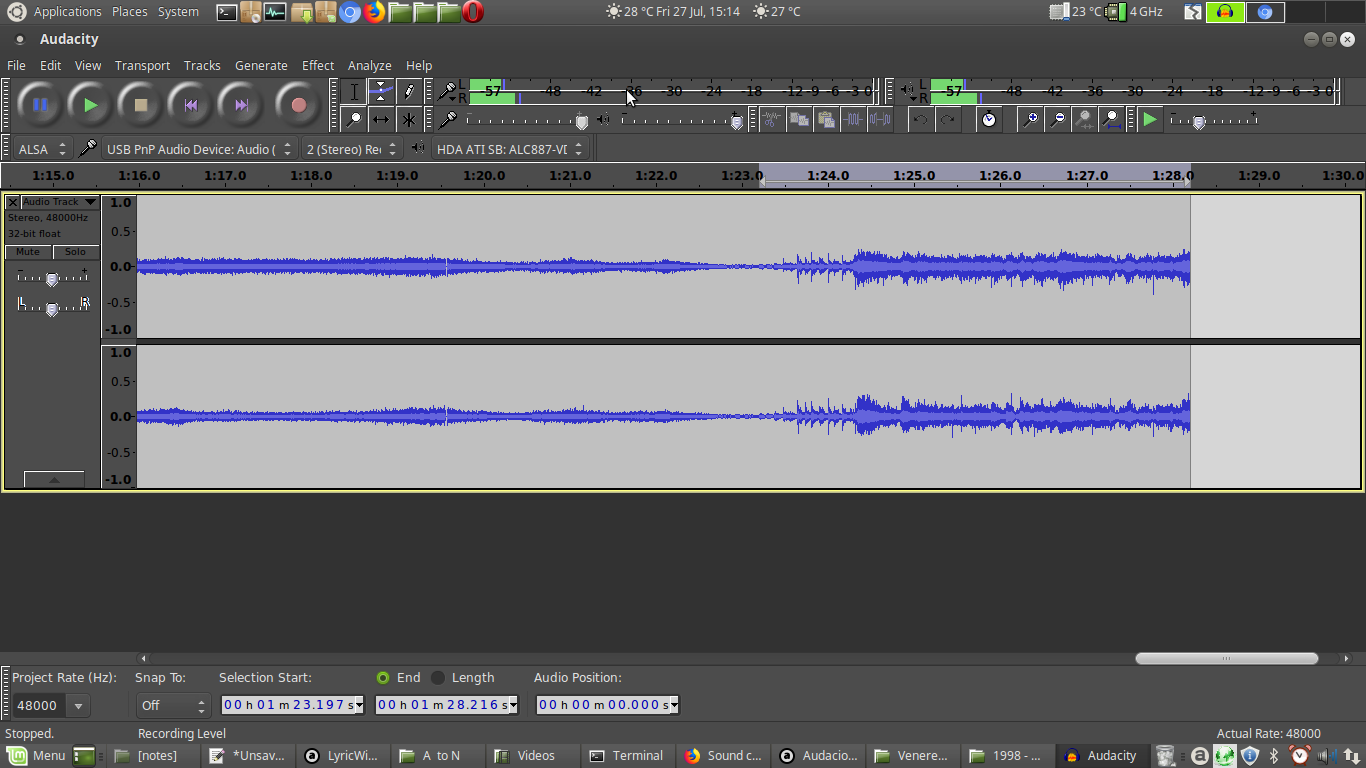Click the Zoom In magnifier button

[1030, 120]
